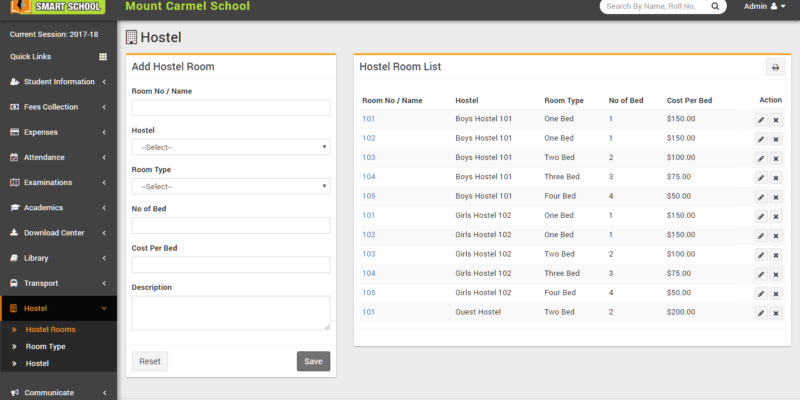Click the Reset button
The image size is (800, 400).
click(x=150, y=361)
